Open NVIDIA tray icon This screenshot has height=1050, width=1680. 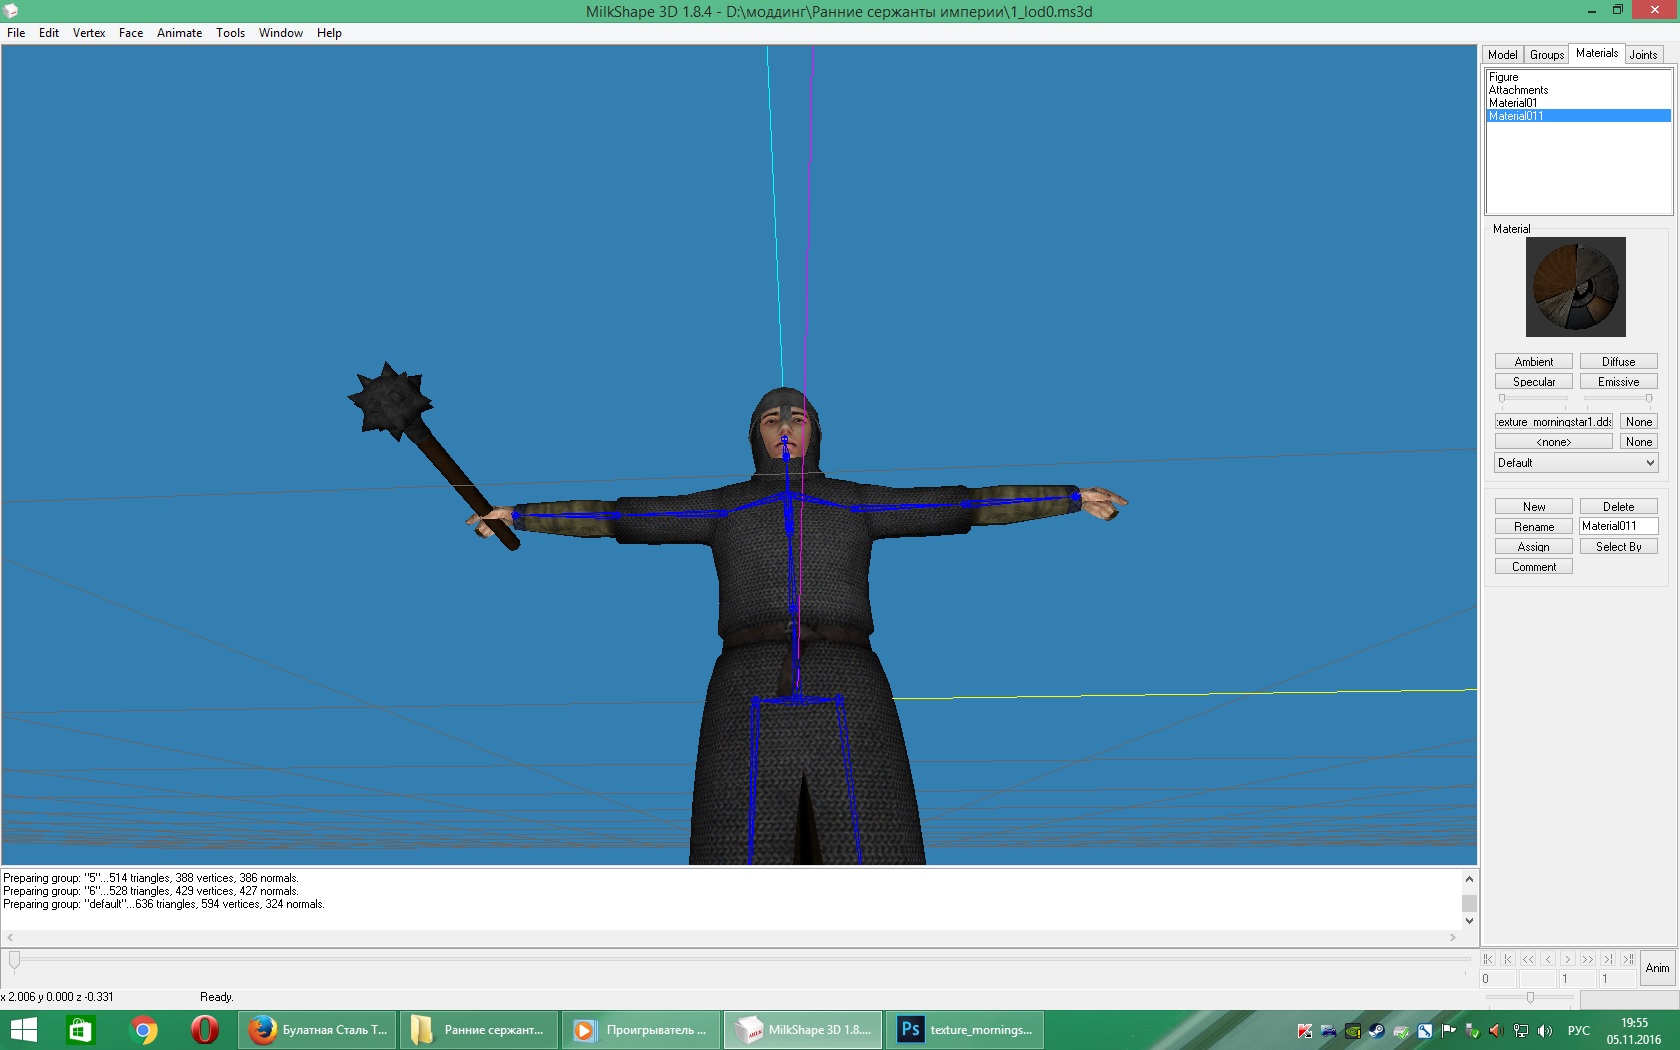1352,1031
